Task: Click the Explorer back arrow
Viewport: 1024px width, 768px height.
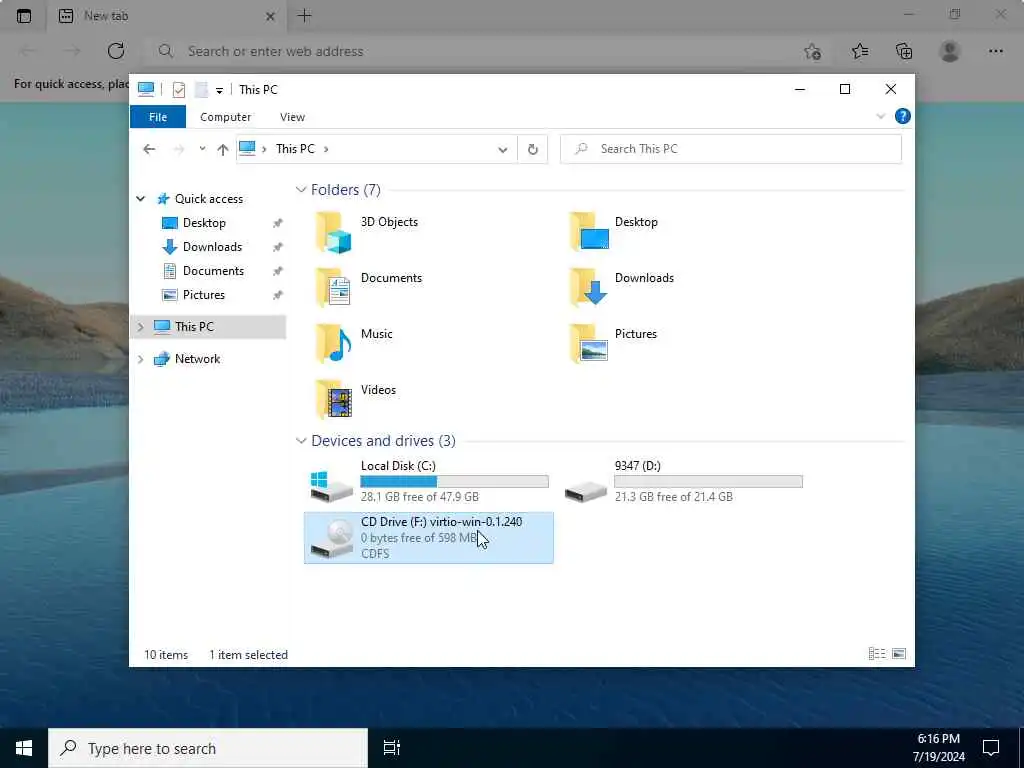Action: click(150, 150)
